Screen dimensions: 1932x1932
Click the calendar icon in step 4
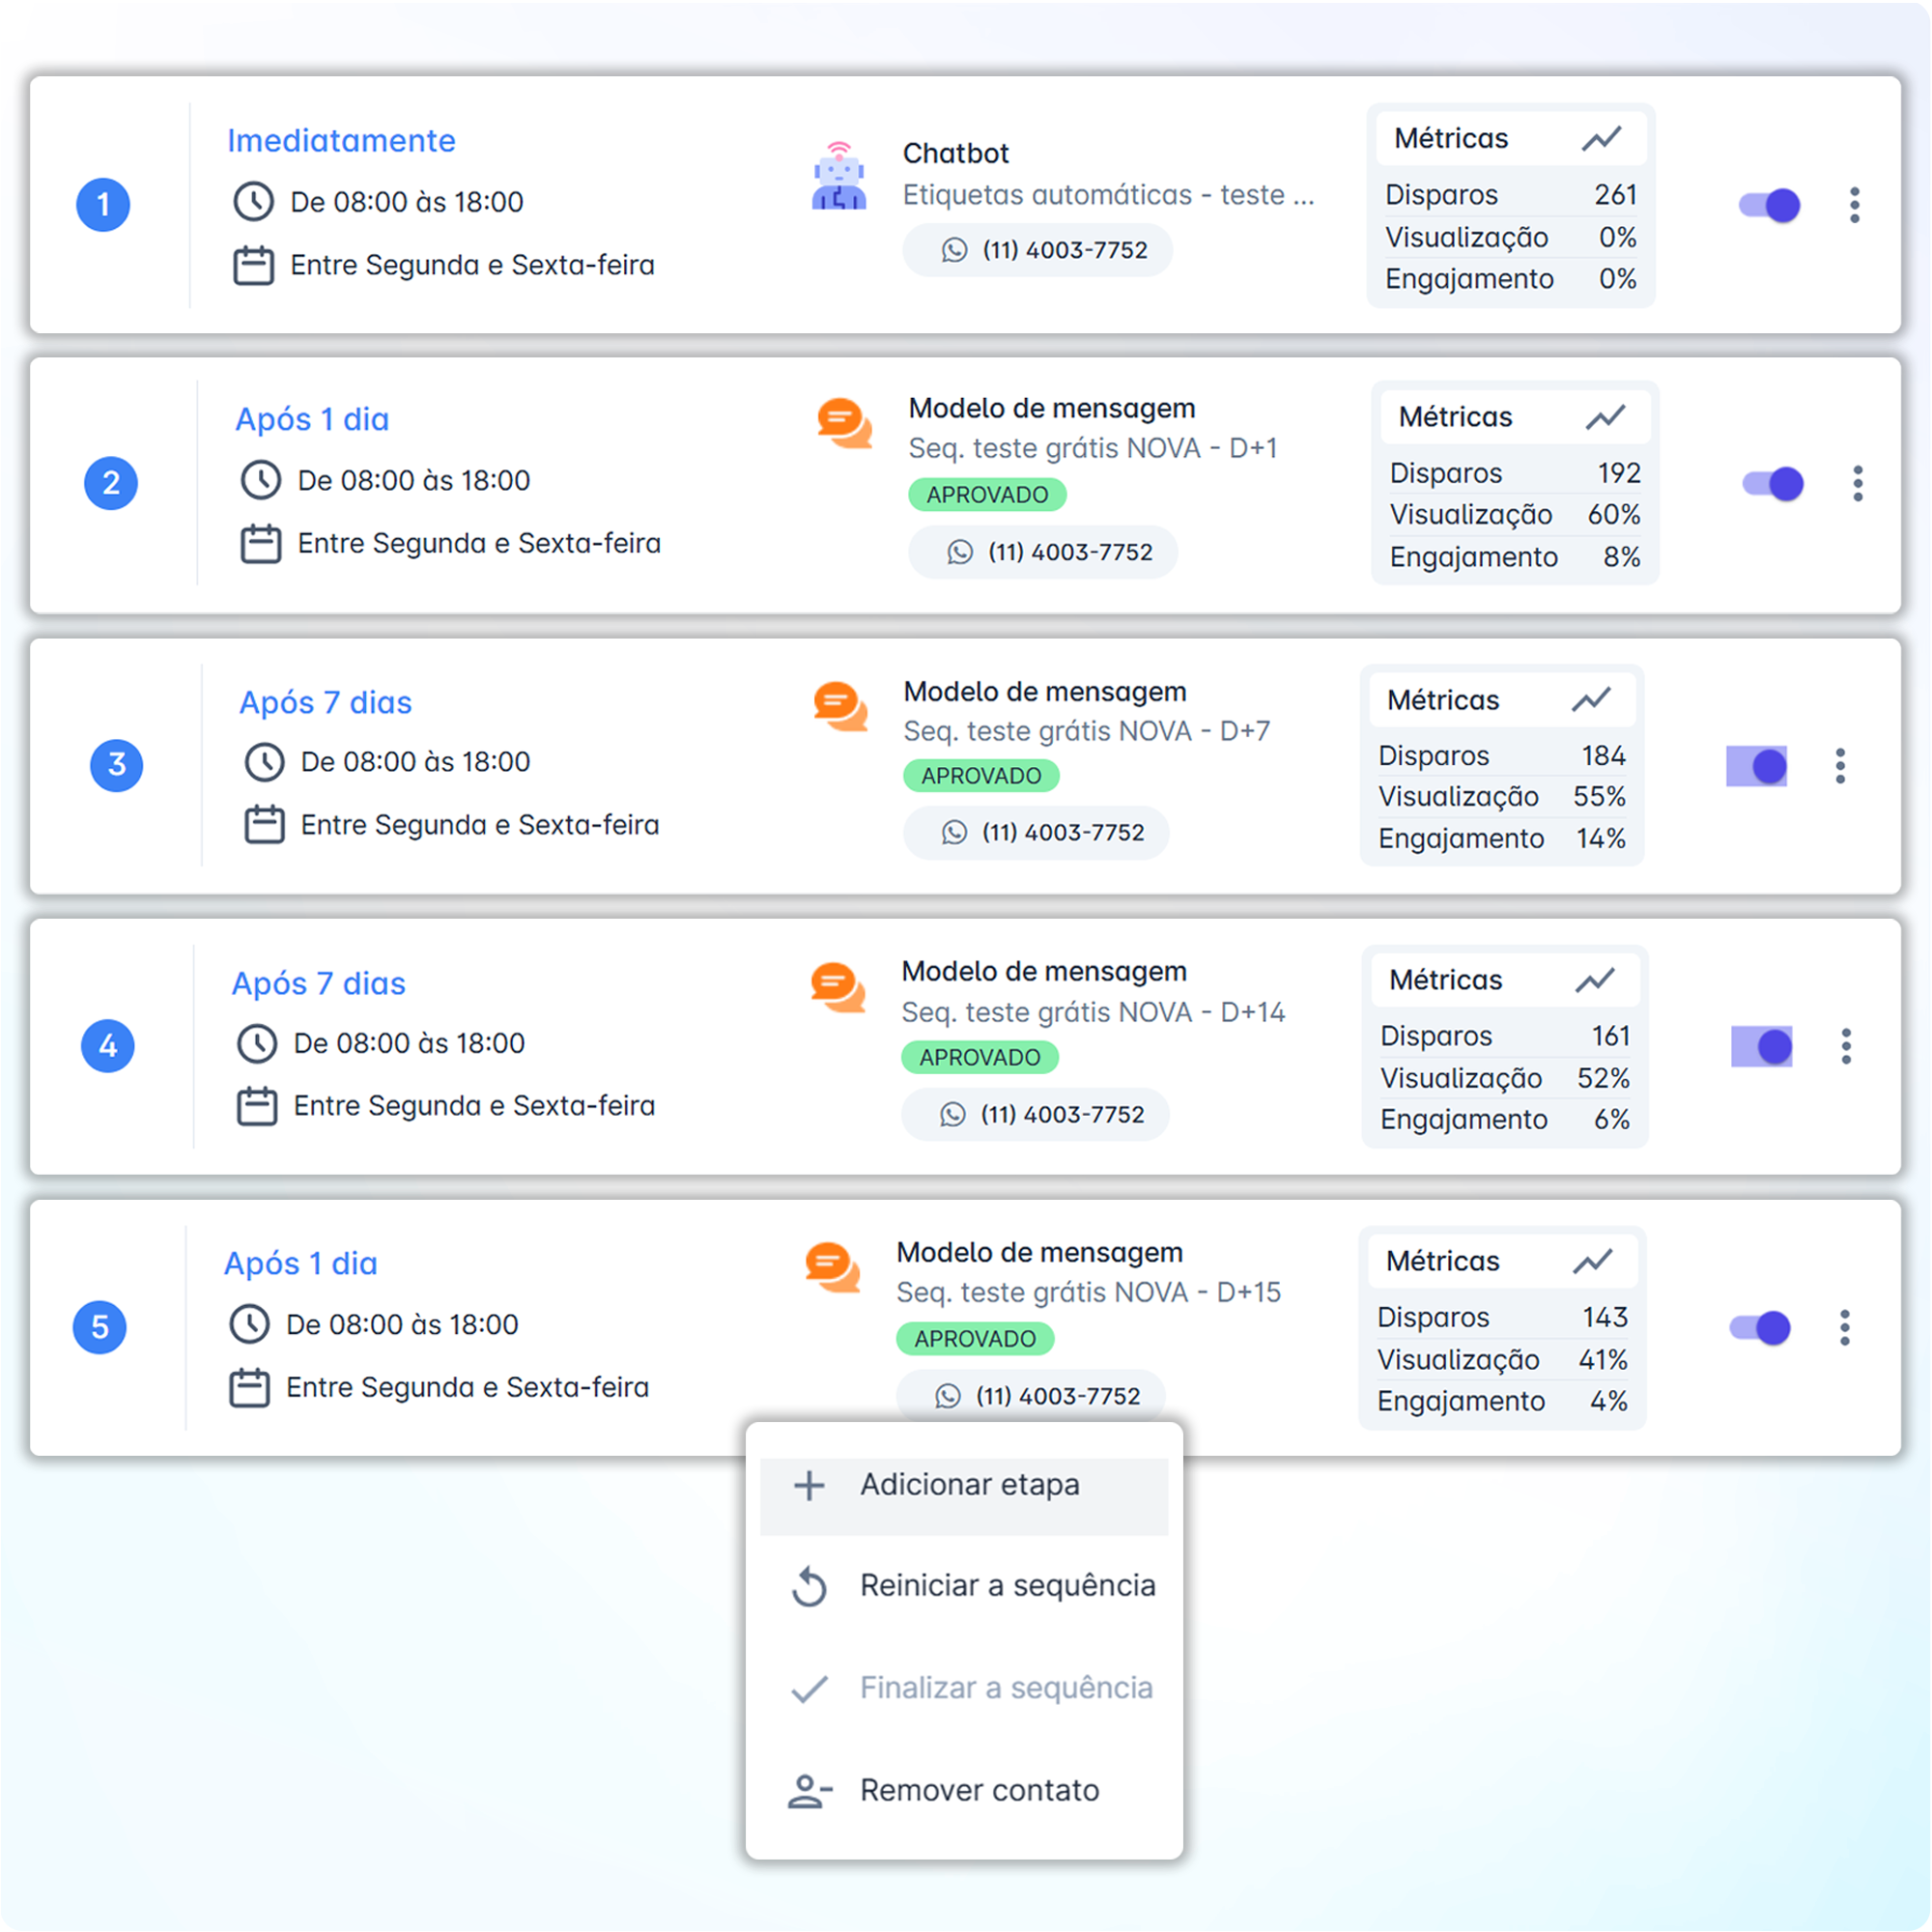[x=257, y=1106]
